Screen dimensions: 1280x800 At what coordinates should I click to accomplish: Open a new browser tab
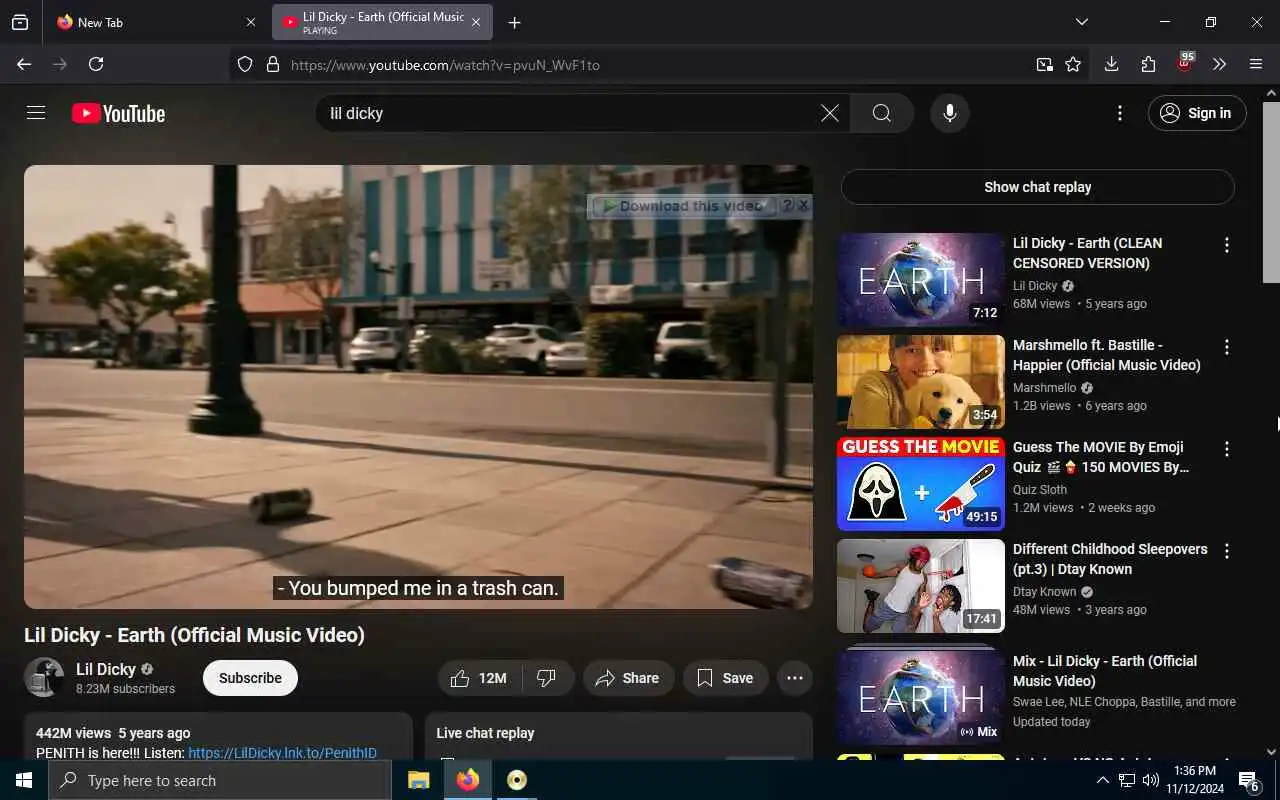514,22
